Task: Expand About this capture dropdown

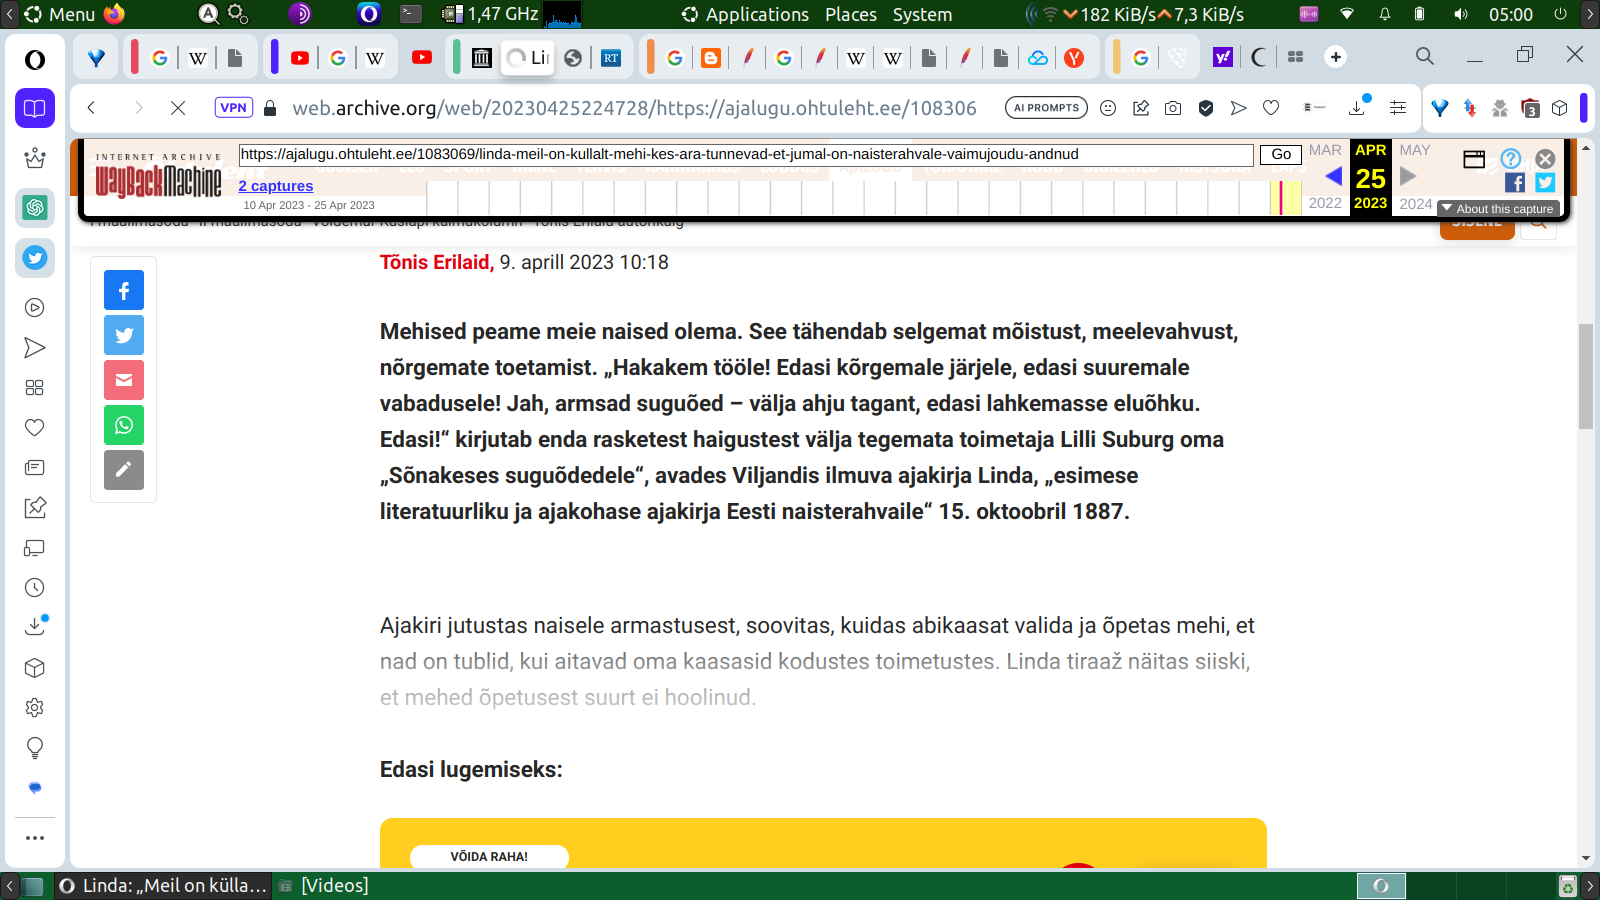Action: coord(1498,209)
